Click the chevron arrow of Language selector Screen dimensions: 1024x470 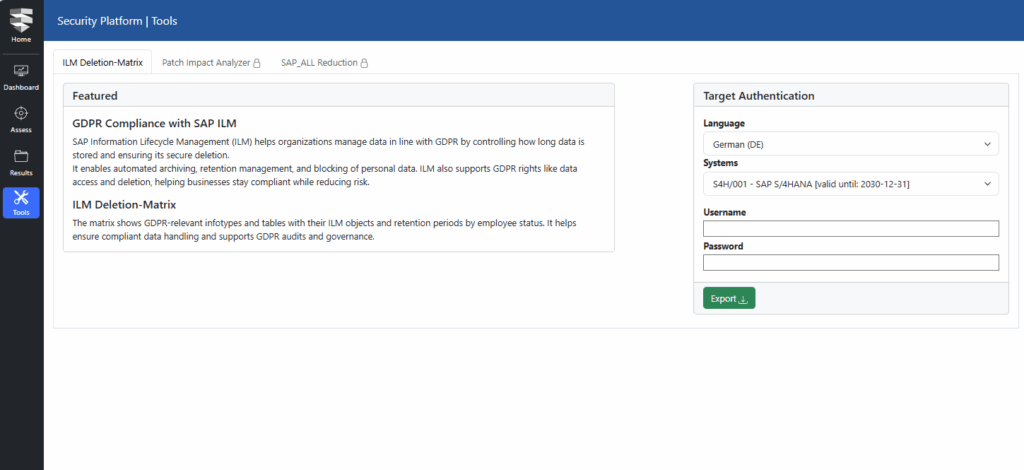coord(988,145)
